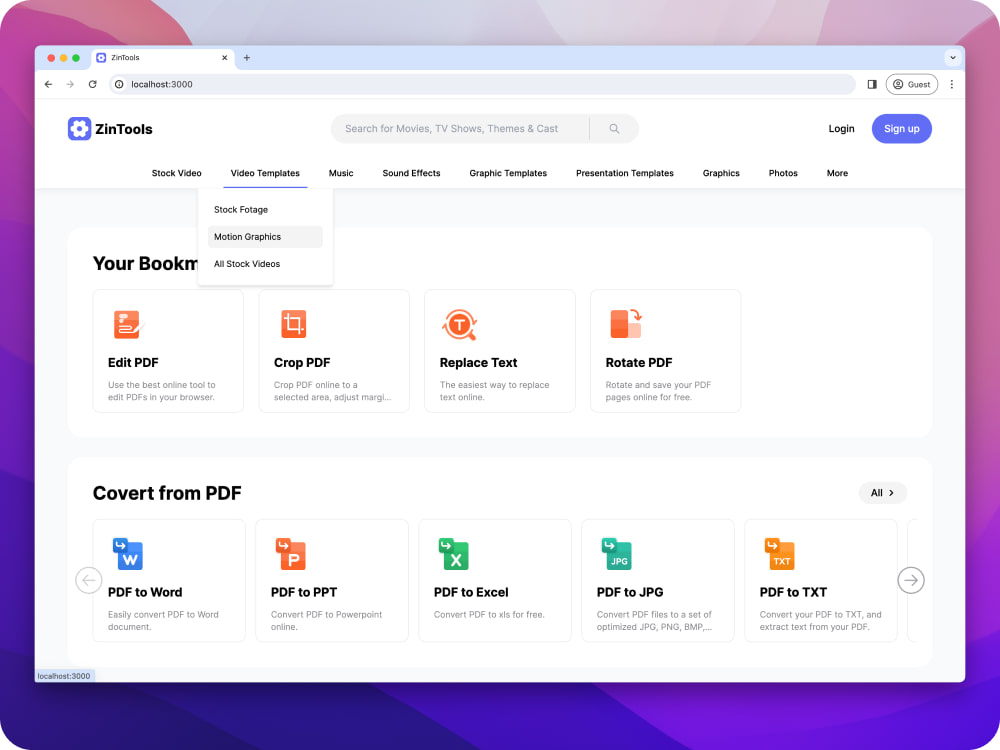Open the PDF to TXT card title
This screenshot has height=750, width=1000.
(x=793, y=592)
